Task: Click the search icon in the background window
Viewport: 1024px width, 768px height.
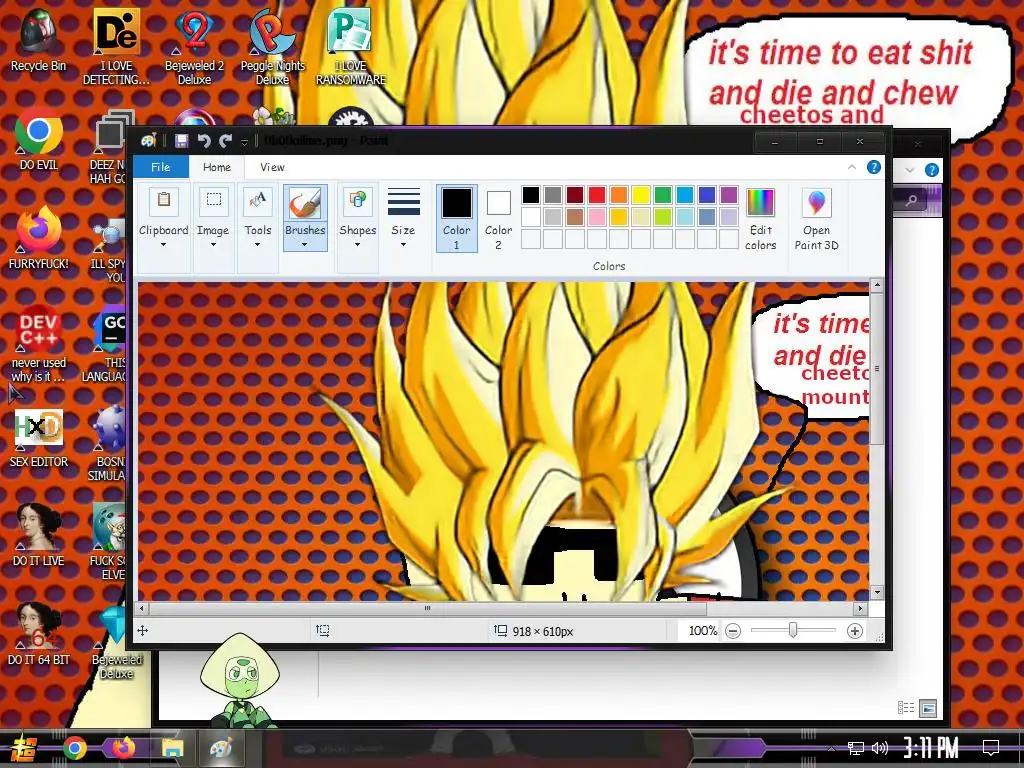Action: (x=912, y=200)
